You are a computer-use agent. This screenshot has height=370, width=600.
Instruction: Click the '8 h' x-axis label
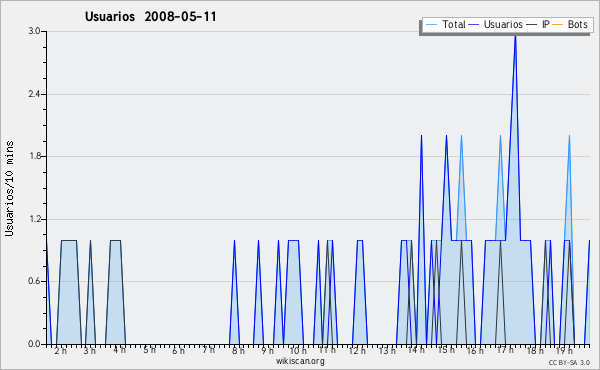[x=238, y=350]
